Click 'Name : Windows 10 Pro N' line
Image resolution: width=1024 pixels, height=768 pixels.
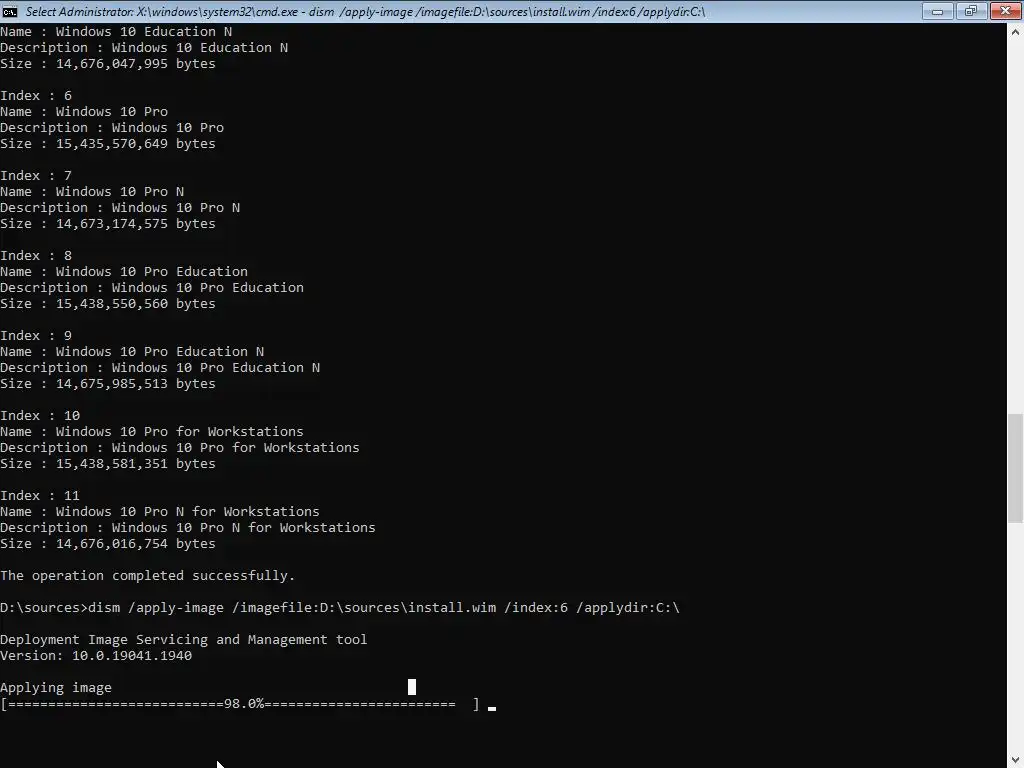click(x=92, y=191)
